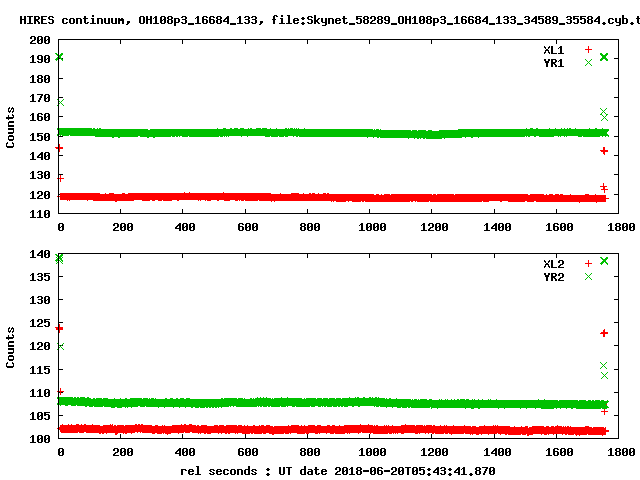
Task: Click the red XL2 data band near 102 counts
Action: tap(333, 429)
